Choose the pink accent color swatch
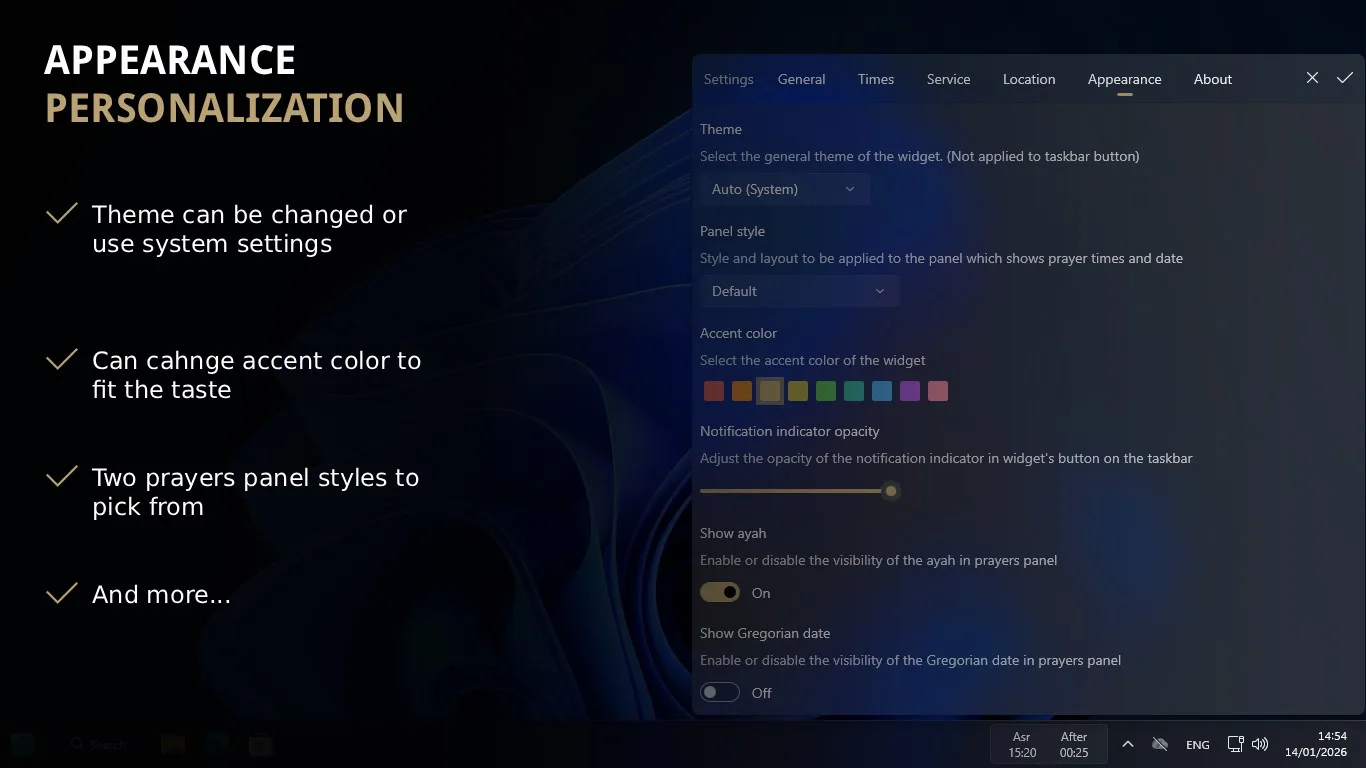The height and width of the screenshot is (768, 1366). coord(938,391)
